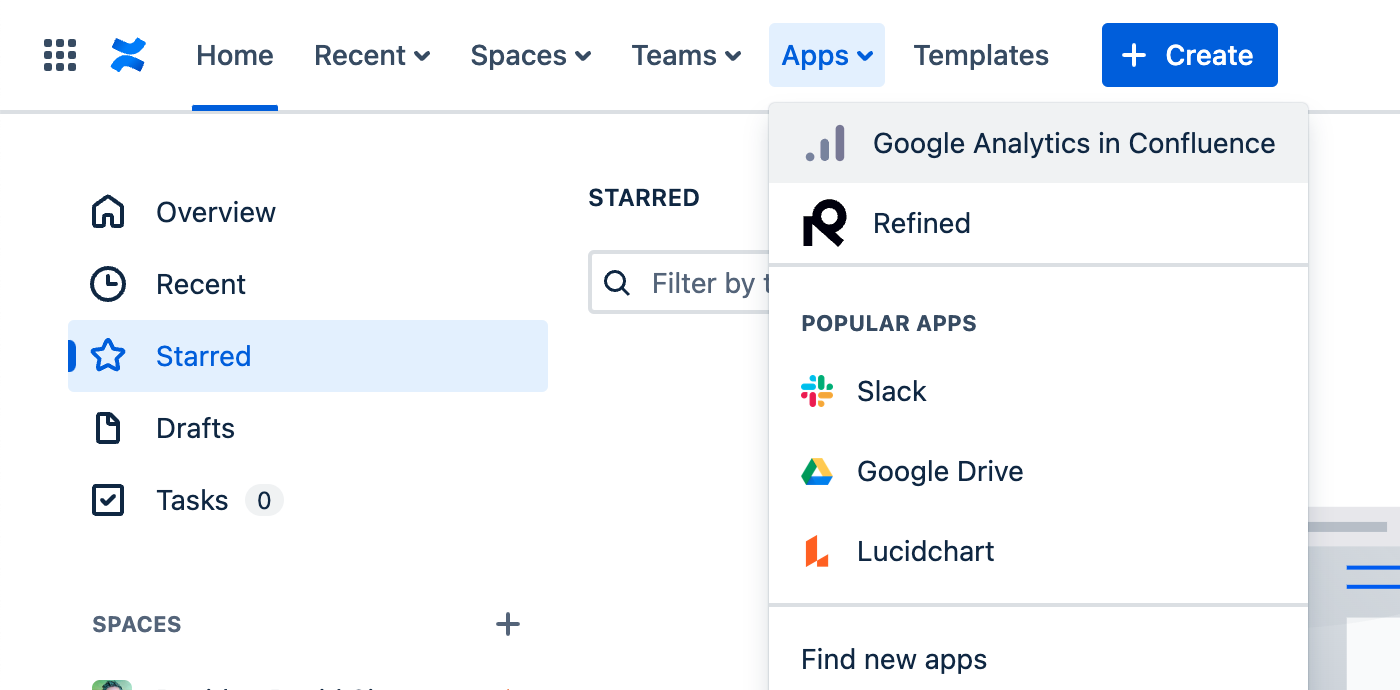Select the Refined app entry
Image resolution: width=1400 pixels, height=690 pixels.
coord(921,223)
